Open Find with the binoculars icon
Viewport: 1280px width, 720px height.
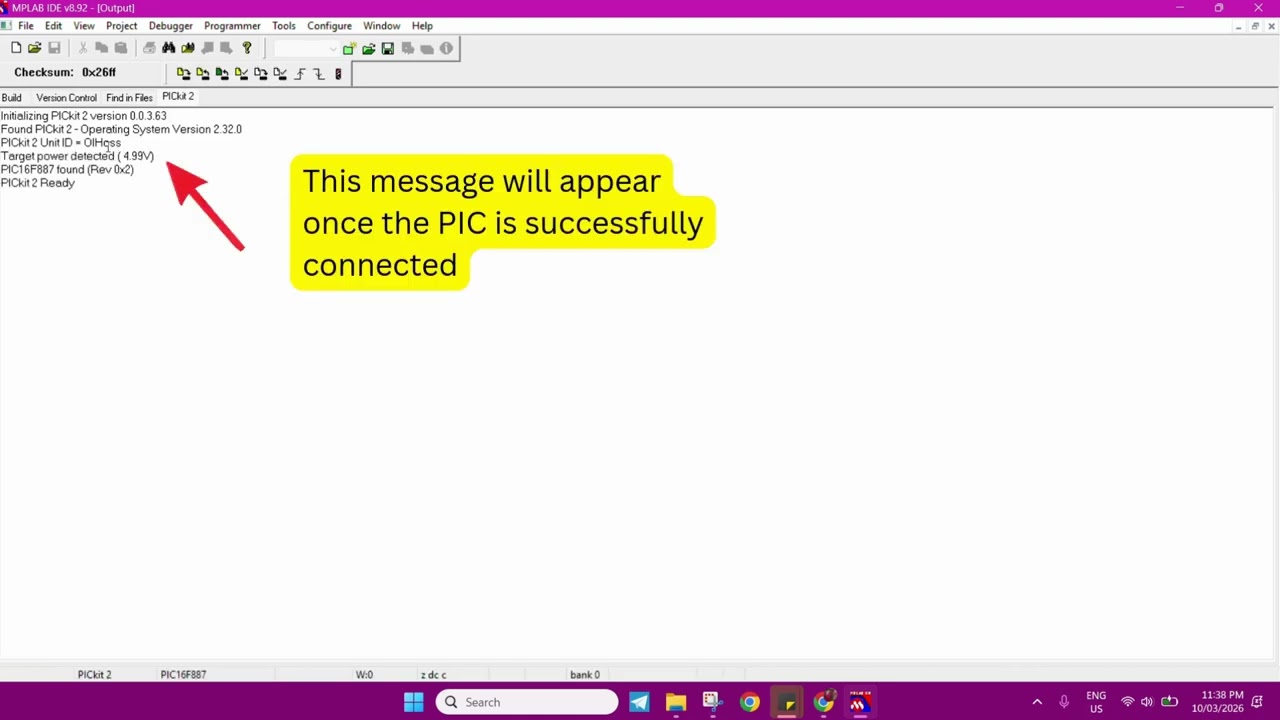click(168, 48)
